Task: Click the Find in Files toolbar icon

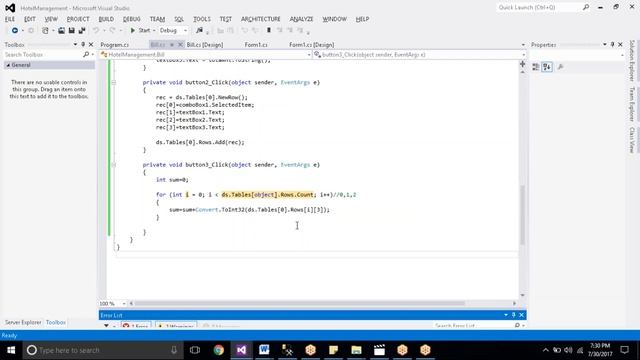Action: [199, 31]
